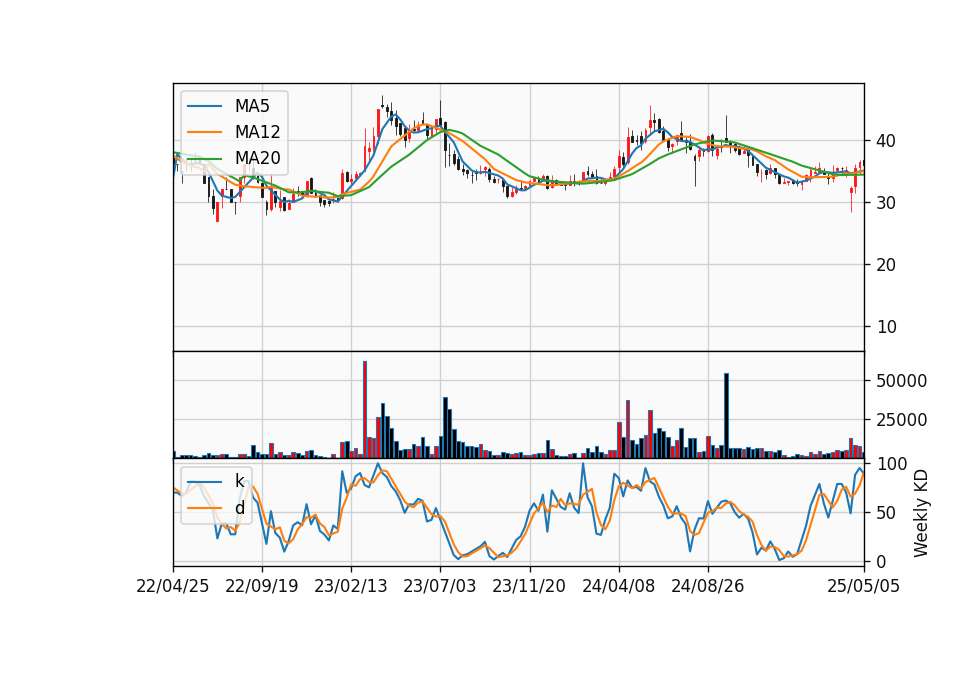960x690 pixels.
Task: Click the KD axis value 50
Action: pyautogui.click(x=886, y=512)
